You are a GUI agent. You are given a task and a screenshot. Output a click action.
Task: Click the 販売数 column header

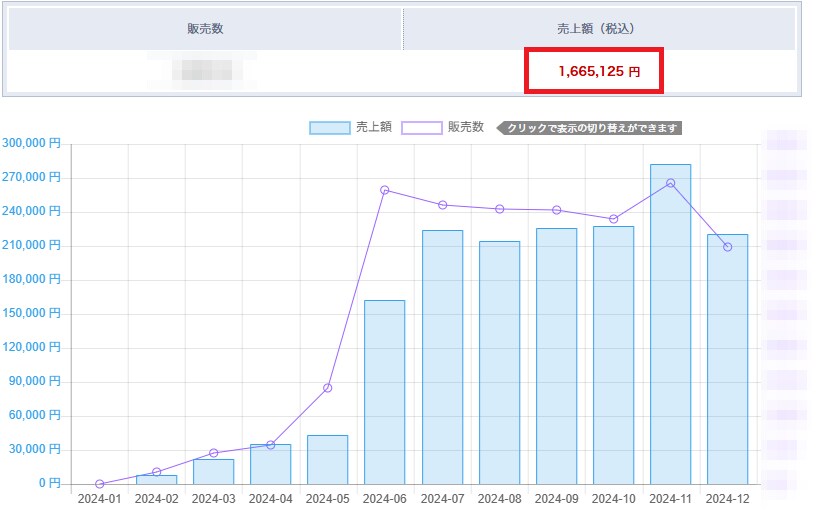[205, 29]
